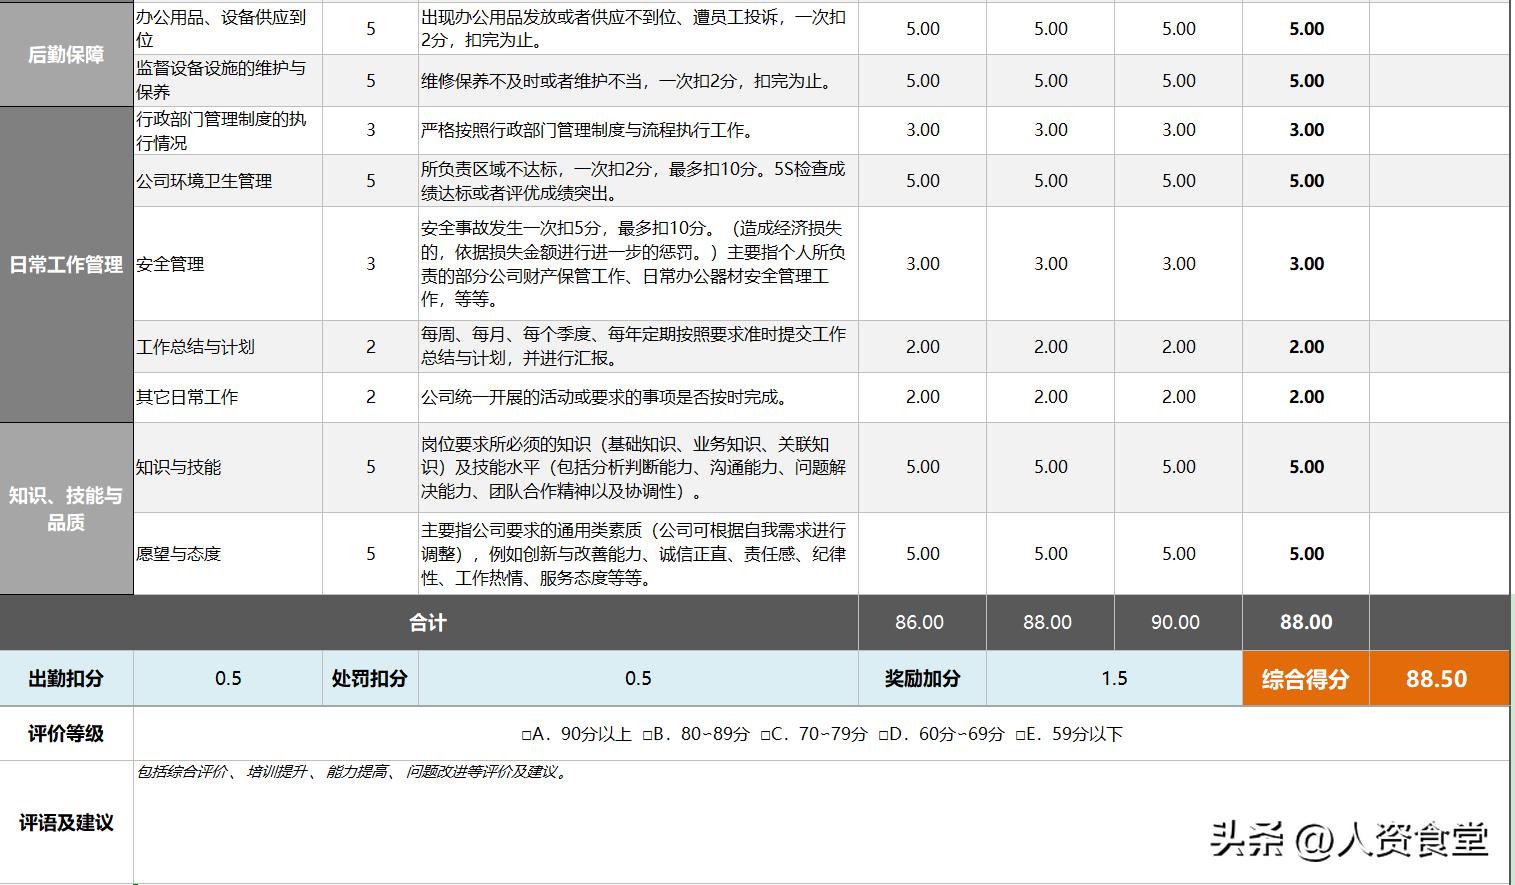Select the 知识、技能与品质 category header cell
This screenshot has height=885, width=1515.
pos(64,510)
